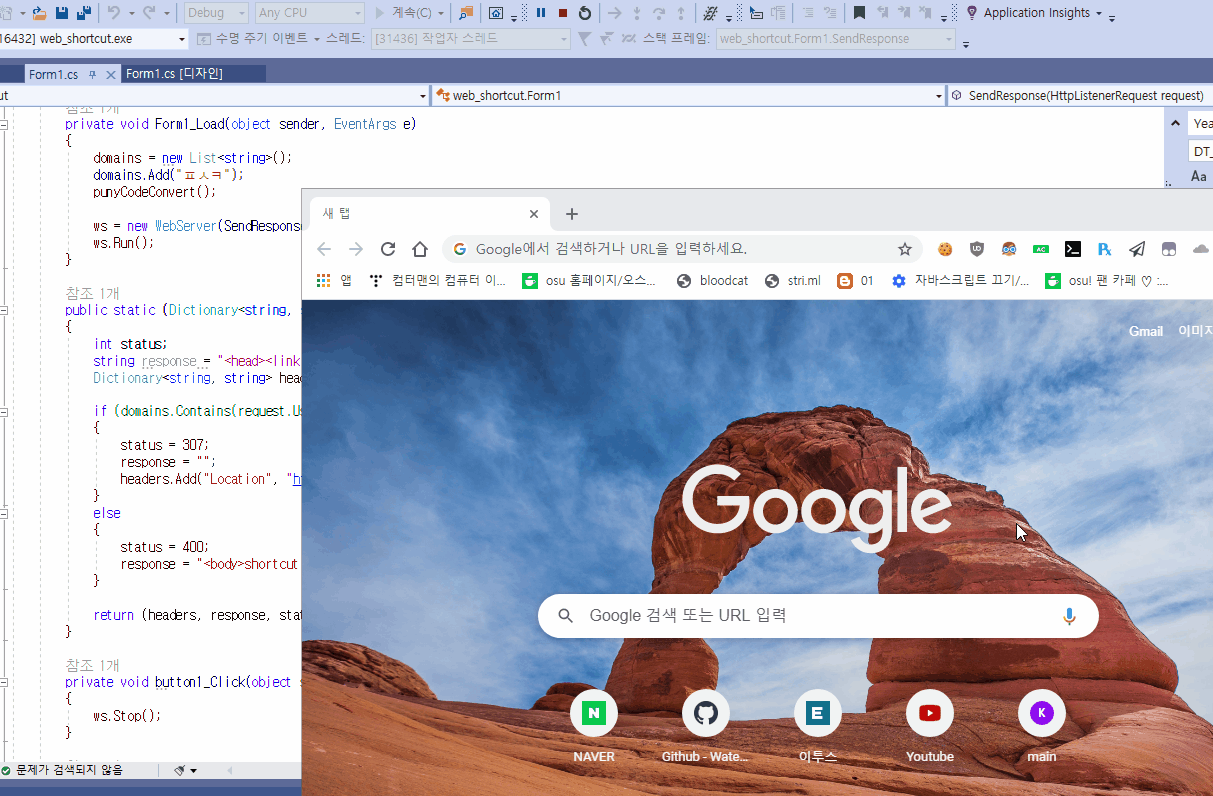Screen dimensions: 1213x796
Task: Open the 자바스크립트 끄기 bookmark
Action: pos(960,281)
